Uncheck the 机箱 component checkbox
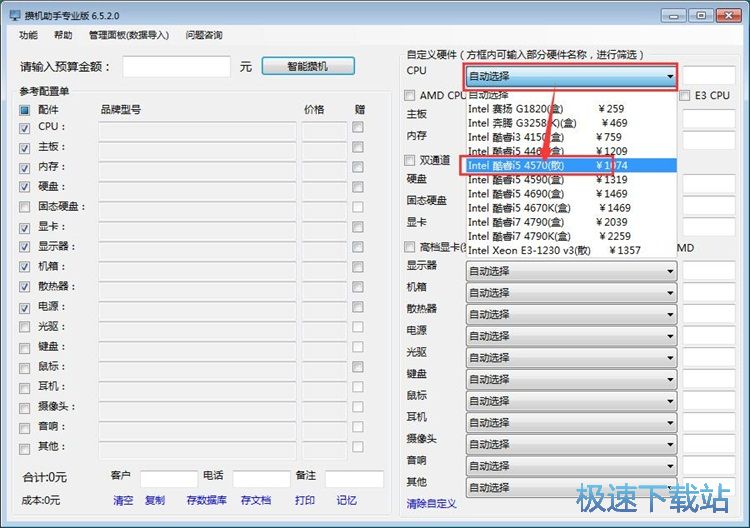The width and height of the screenshot is (750, 528). (x=24, y=267)
